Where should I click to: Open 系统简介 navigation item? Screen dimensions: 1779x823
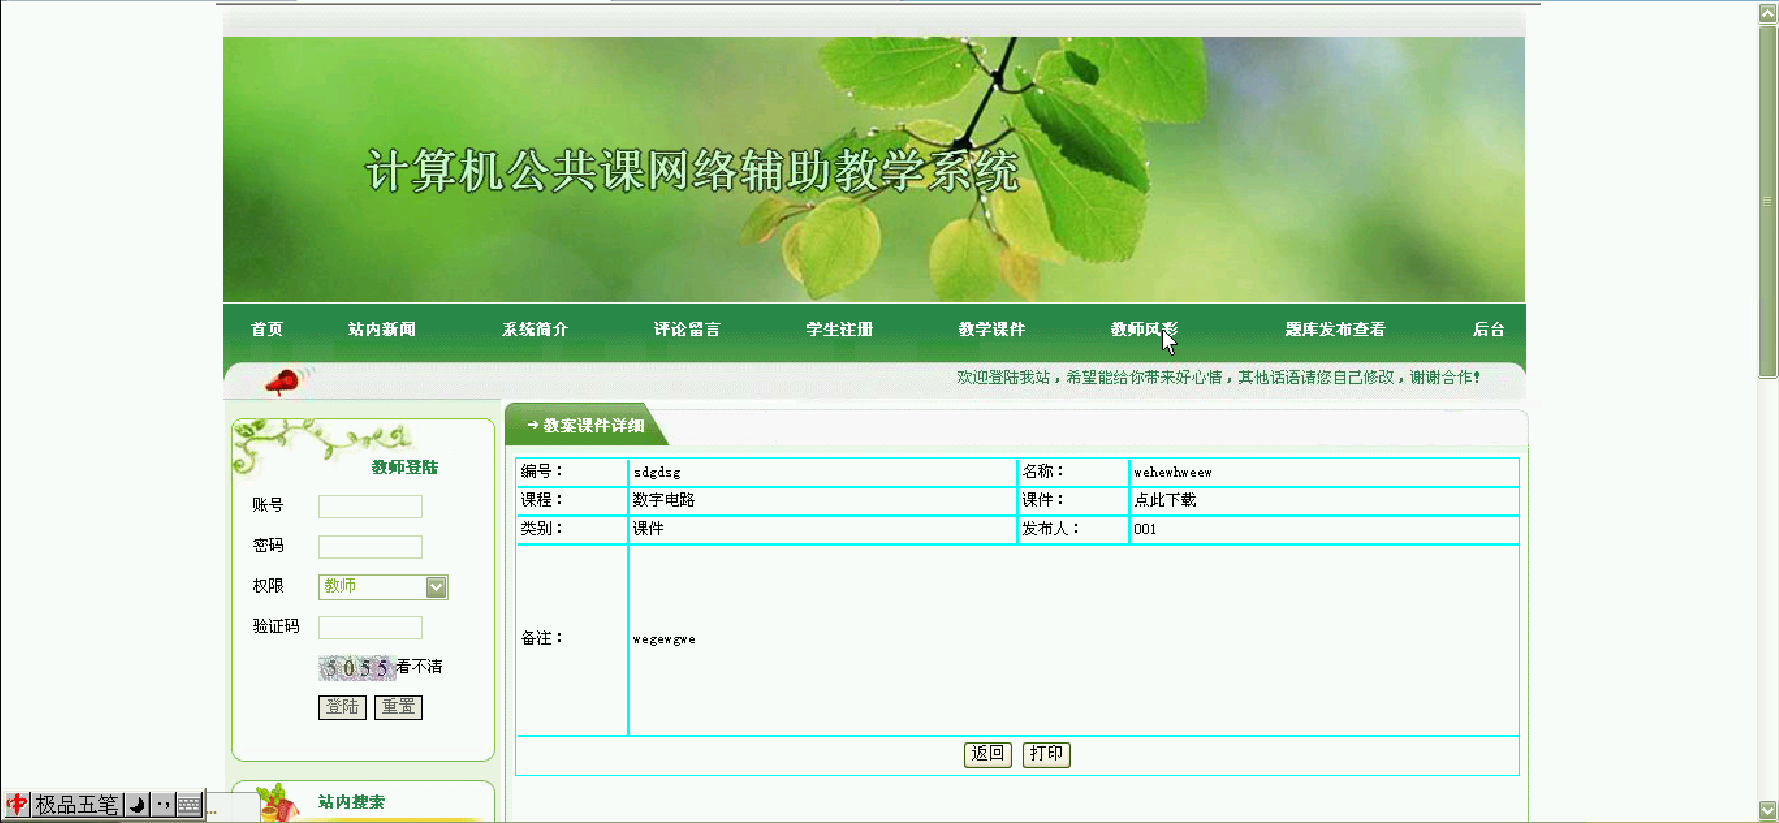point(535,329)
